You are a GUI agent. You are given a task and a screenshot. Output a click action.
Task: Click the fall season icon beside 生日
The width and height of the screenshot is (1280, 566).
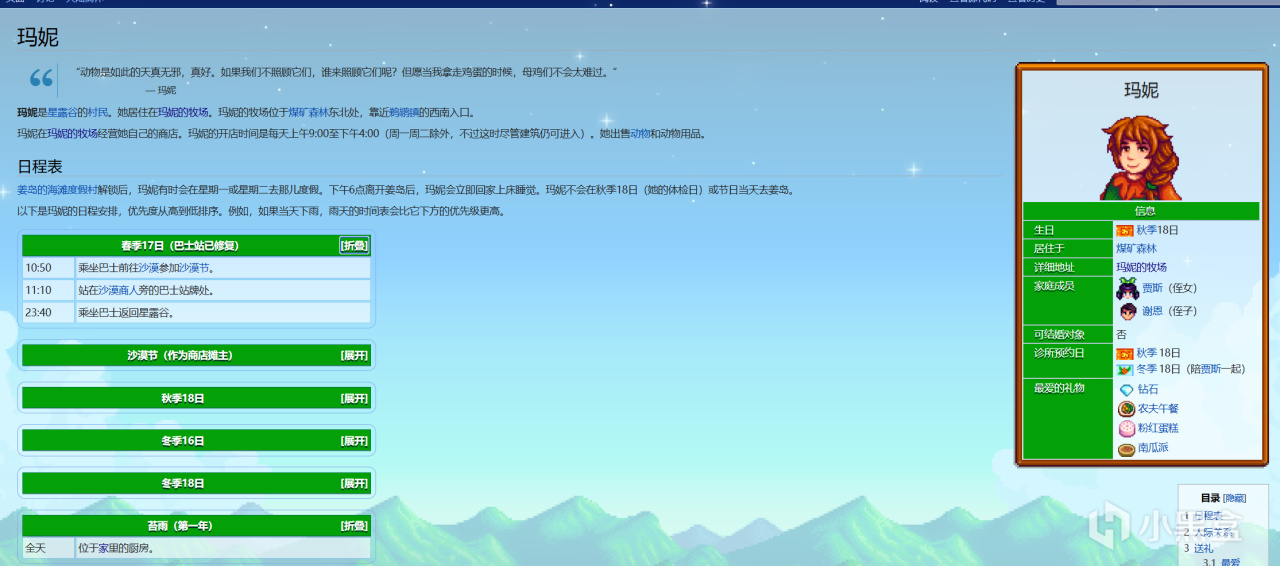pyautogui.click(x=1125, y=230)
